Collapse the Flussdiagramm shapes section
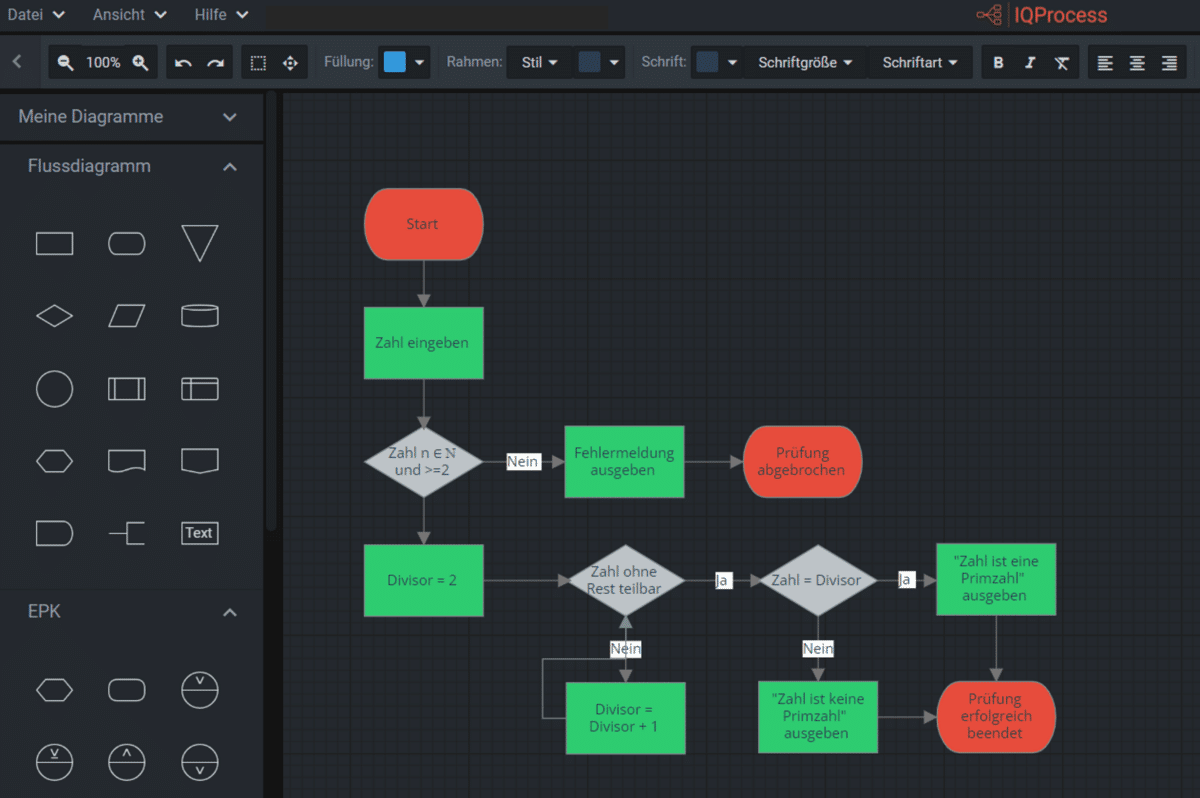The image size is (1200, 798). pos(229,167)
